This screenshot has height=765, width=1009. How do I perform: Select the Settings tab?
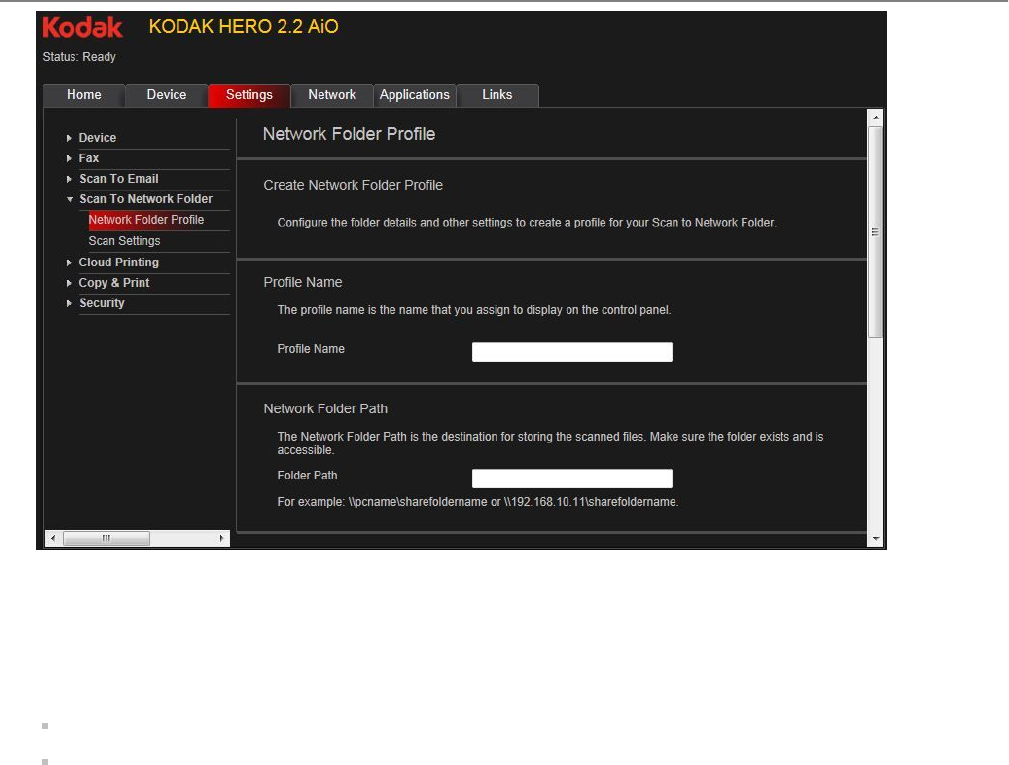pyautogui.click(x=249, y=95)
